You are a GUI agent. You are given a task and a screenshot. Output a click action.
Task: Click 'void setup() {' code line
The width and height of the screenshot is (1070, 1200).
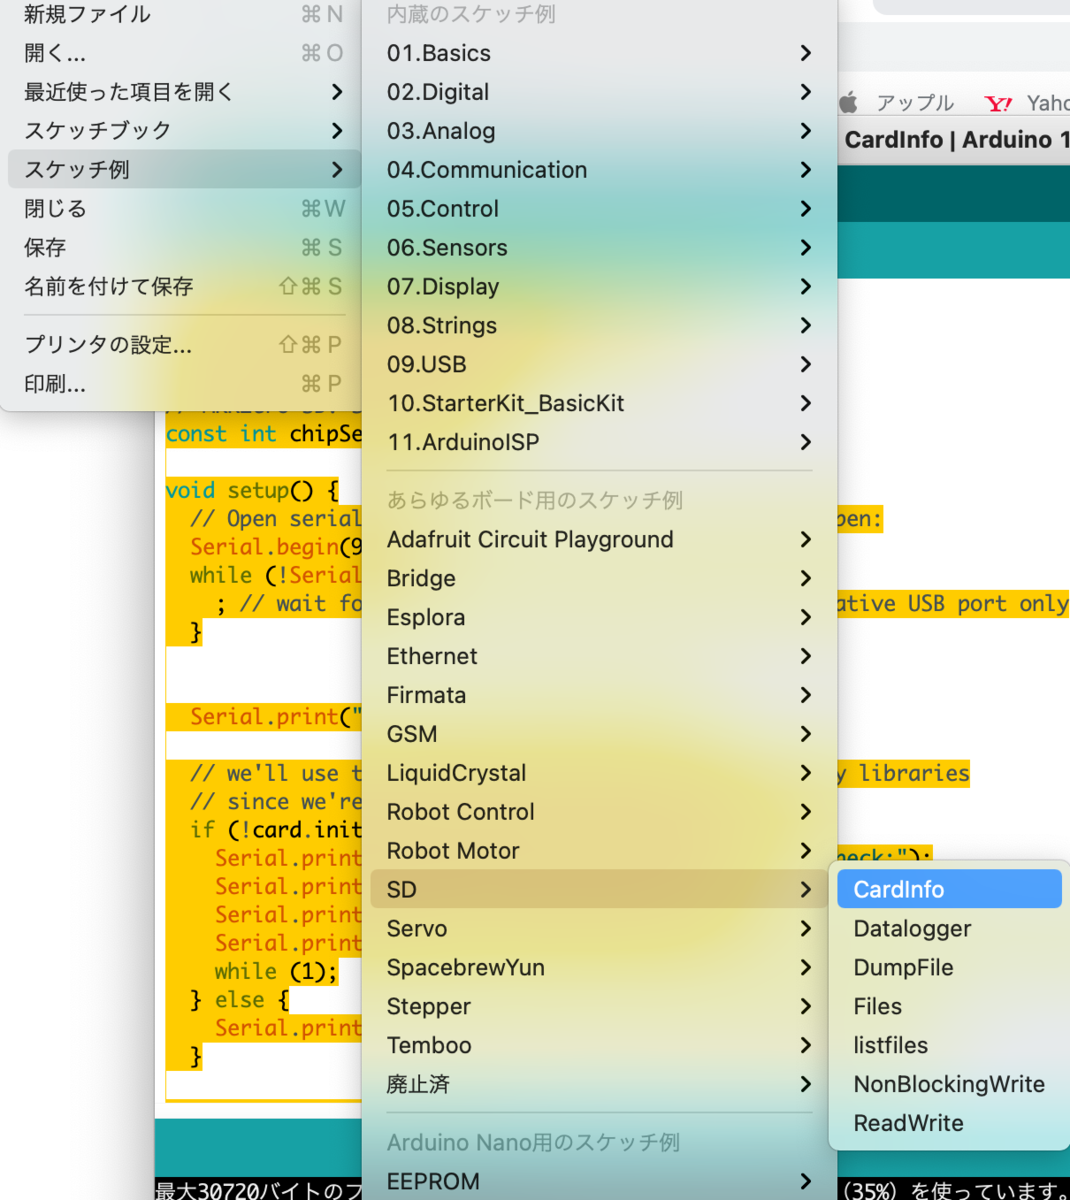click(x=252, y=491)
